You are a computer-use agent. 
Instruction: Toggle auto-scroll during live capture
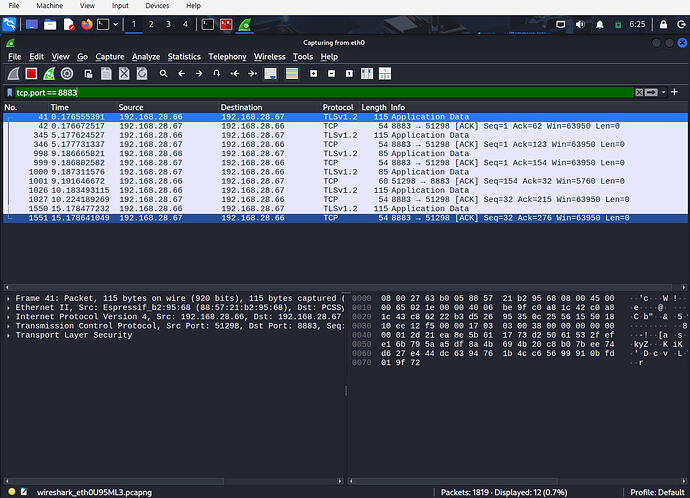pyautogui.click(x=270, y=73)
